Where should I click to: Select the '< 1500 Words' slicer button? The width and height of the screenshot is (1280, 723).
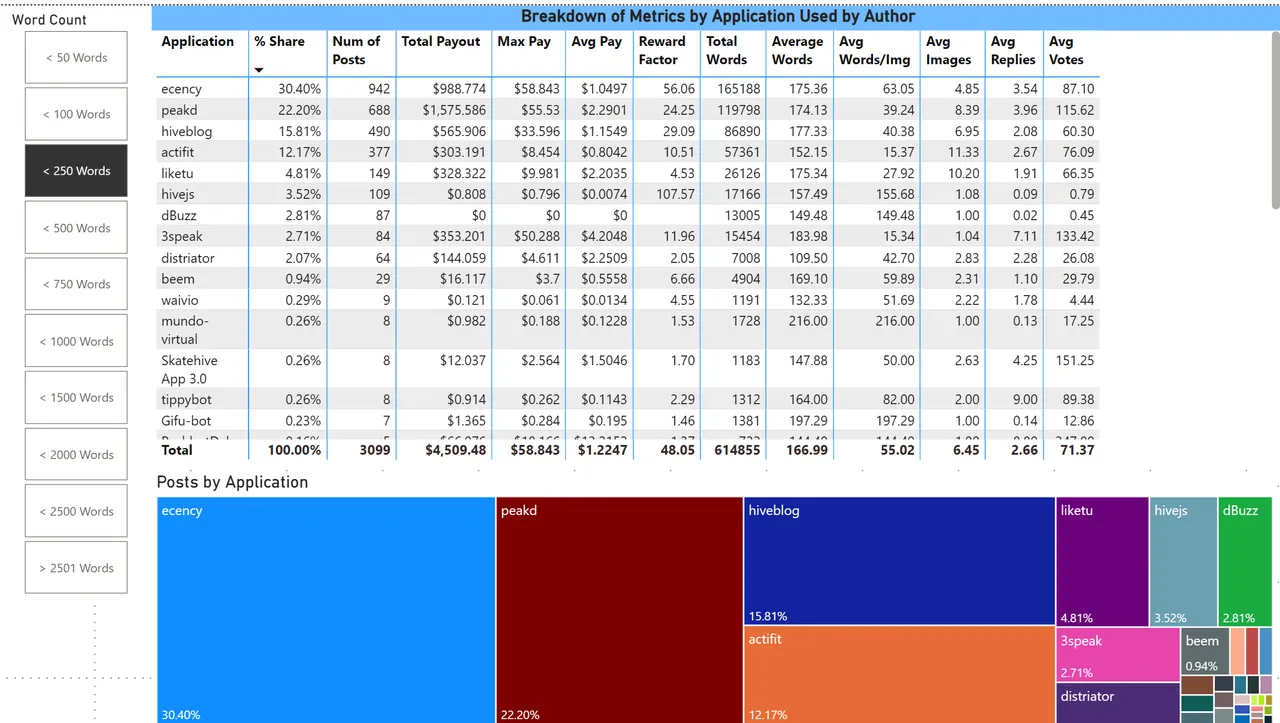(x=76, y=397)
